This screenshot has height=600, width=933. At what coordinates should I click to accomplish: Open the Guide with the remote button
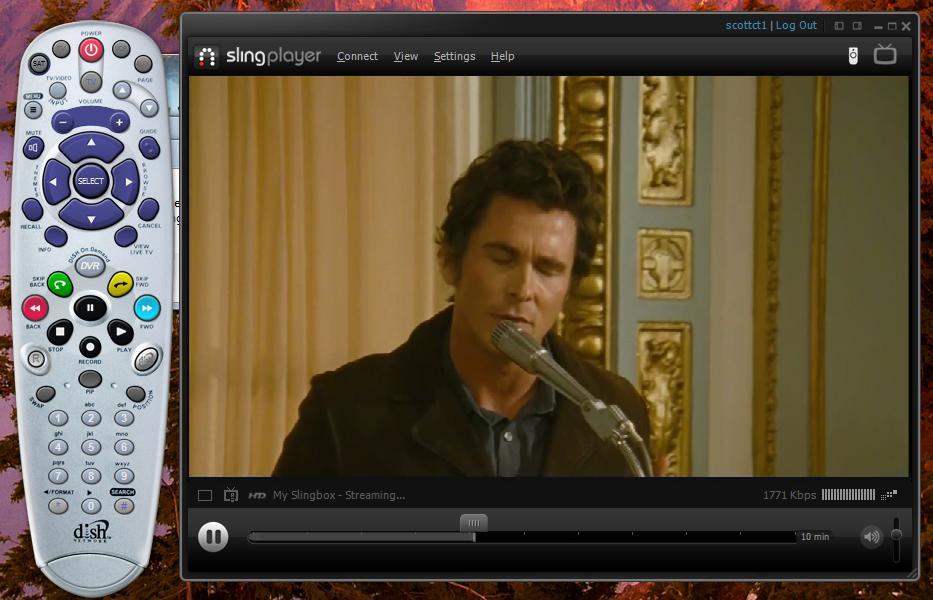click(x=149, y=148)
